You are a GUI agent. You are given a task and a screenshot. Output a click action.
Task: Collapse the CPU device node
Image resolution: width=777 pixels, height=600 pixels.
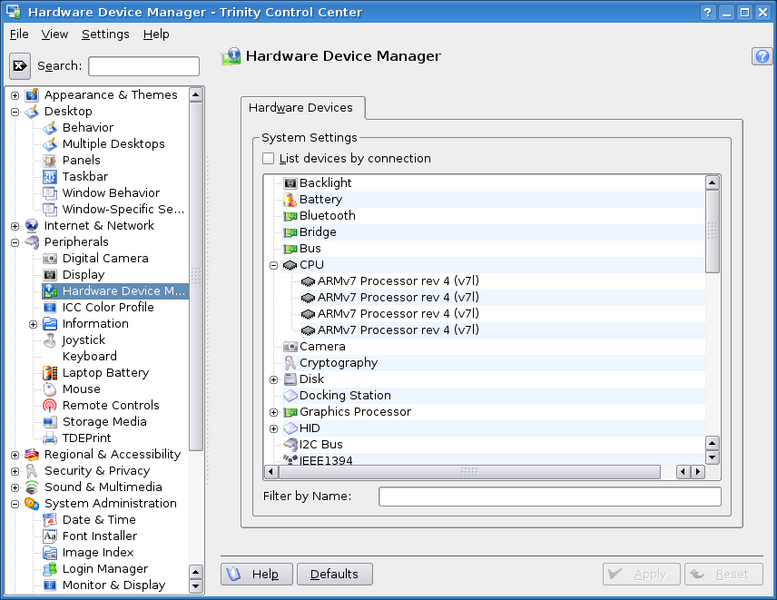[x=274, y=265]
